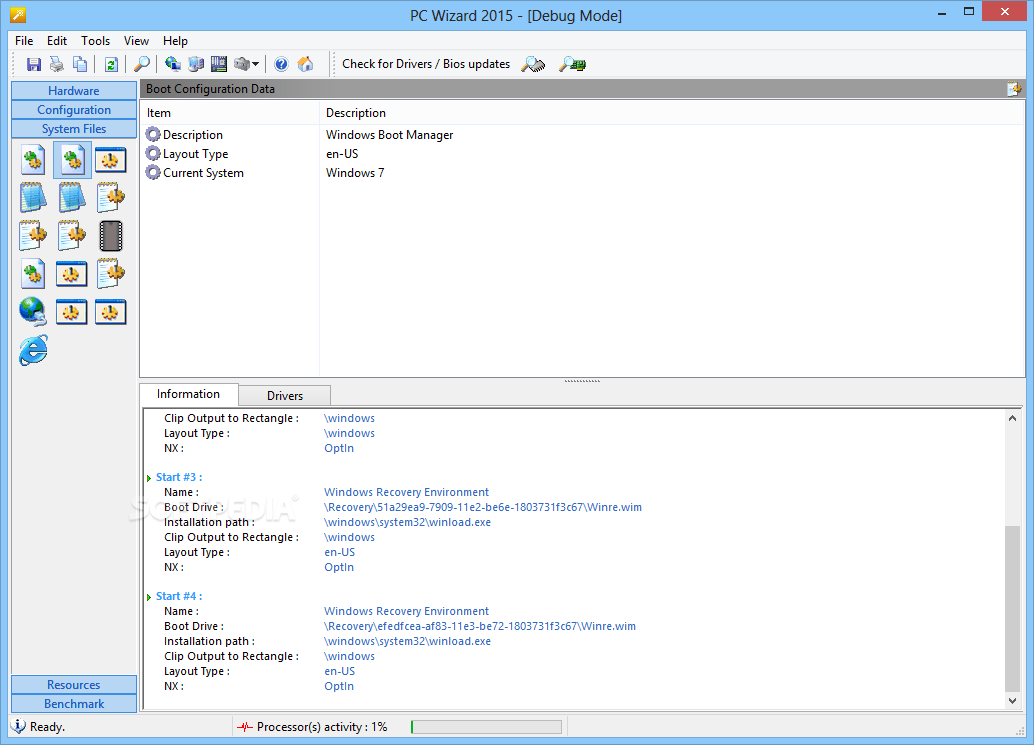Click the Item column header
The image size is (1034, 745).
click(x=230, y=113)
